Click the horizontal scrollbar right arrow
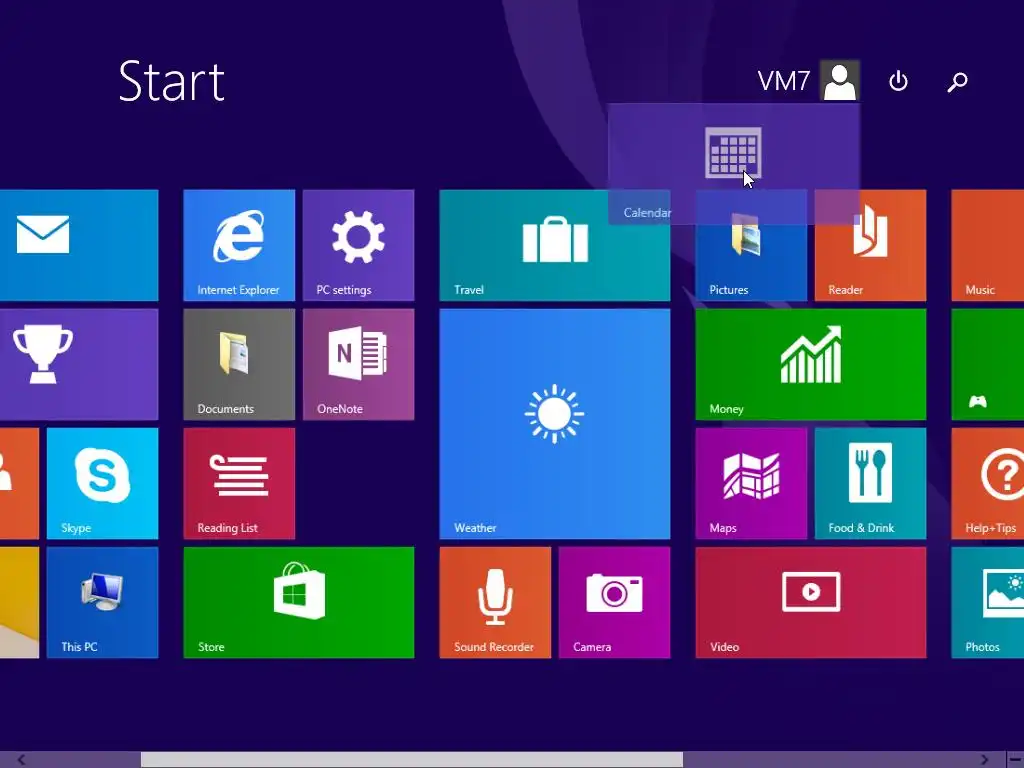1024x768 pixels. click(x=985, y=760)
